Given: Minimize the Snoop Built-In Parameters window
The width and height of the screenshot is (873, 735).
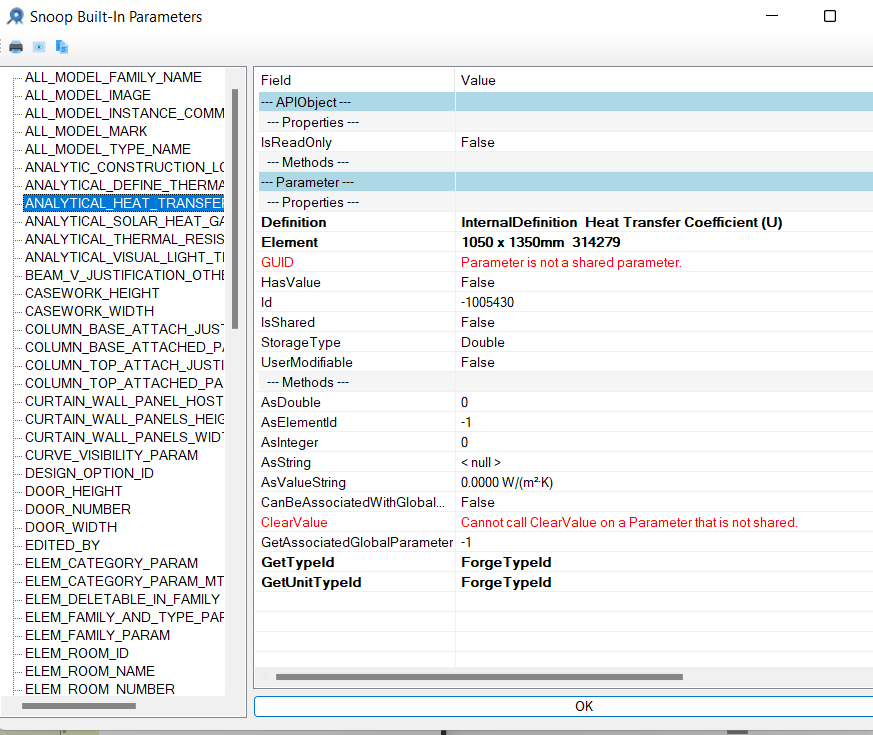Looking at the screenshot, I should click(x=772, y=16).
